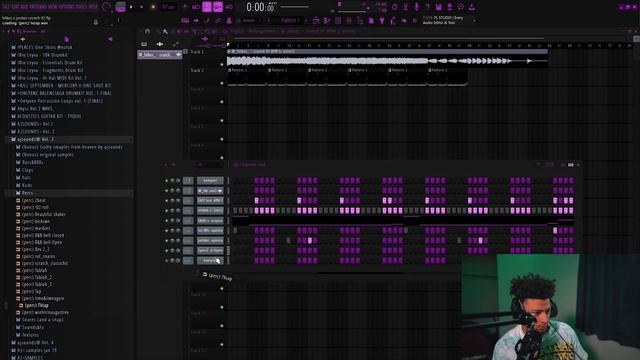Open the Channel rack menu title
Image resolution: width=640 pixels, height=360 pixels.
[x=251, y=165]
